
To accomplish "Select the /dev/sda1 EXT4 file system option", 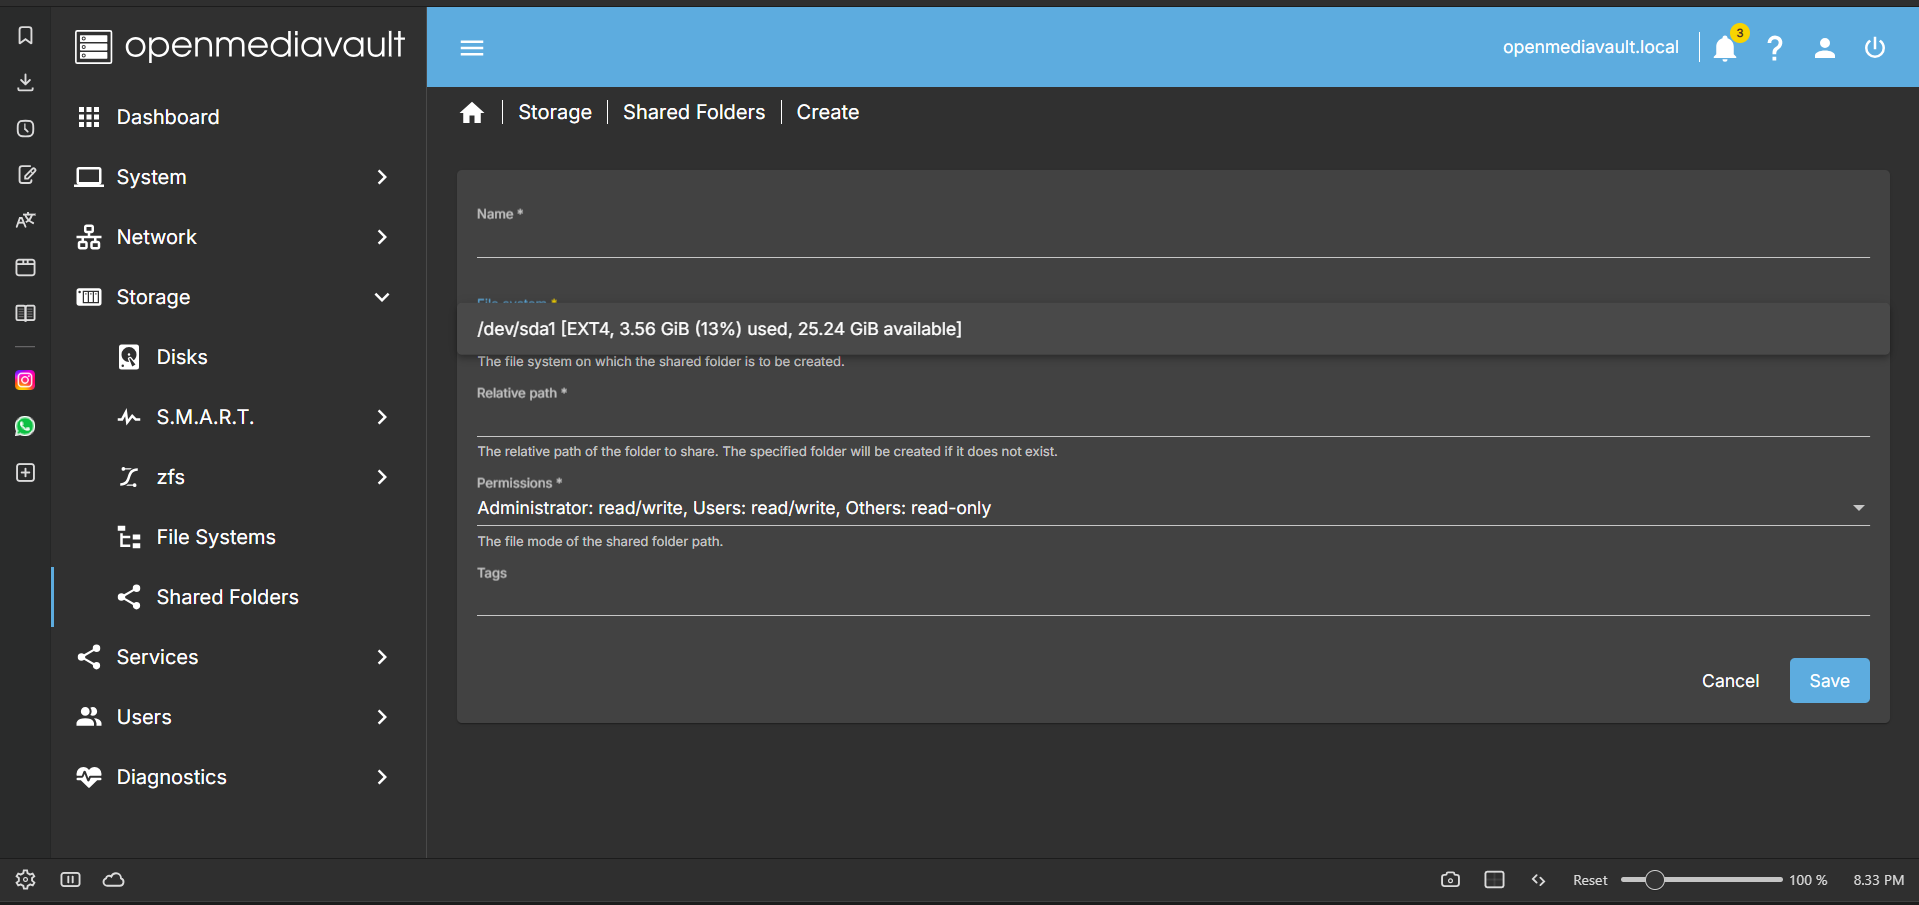I will tap(720, 329).
